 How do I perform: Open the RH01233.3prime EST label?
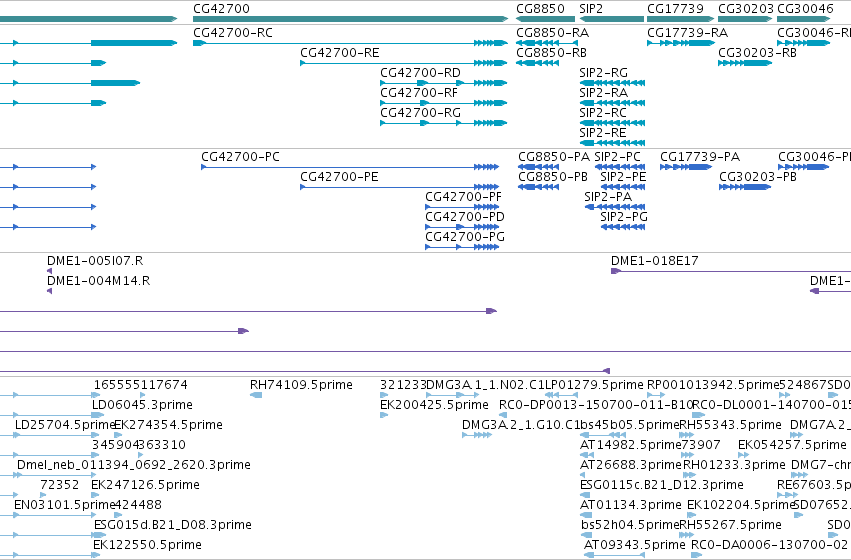click(x=734, y=465)
